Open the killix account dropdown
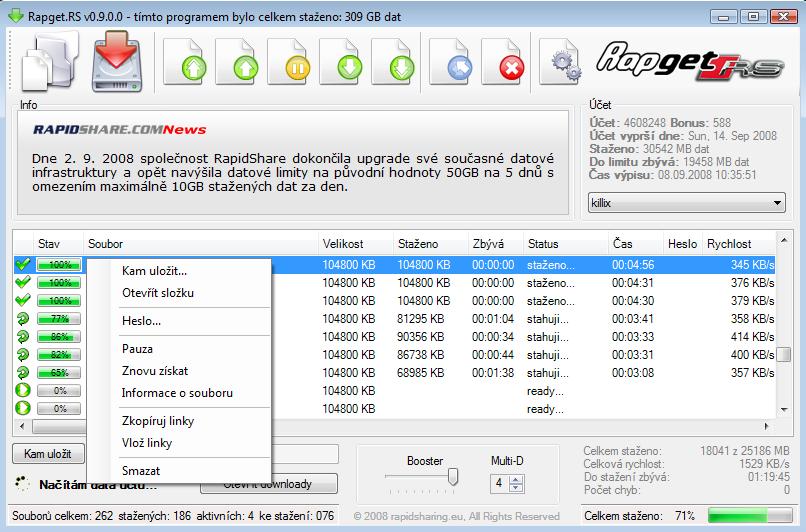Viewport: 806px width, 532px height. tap(687, 203)
